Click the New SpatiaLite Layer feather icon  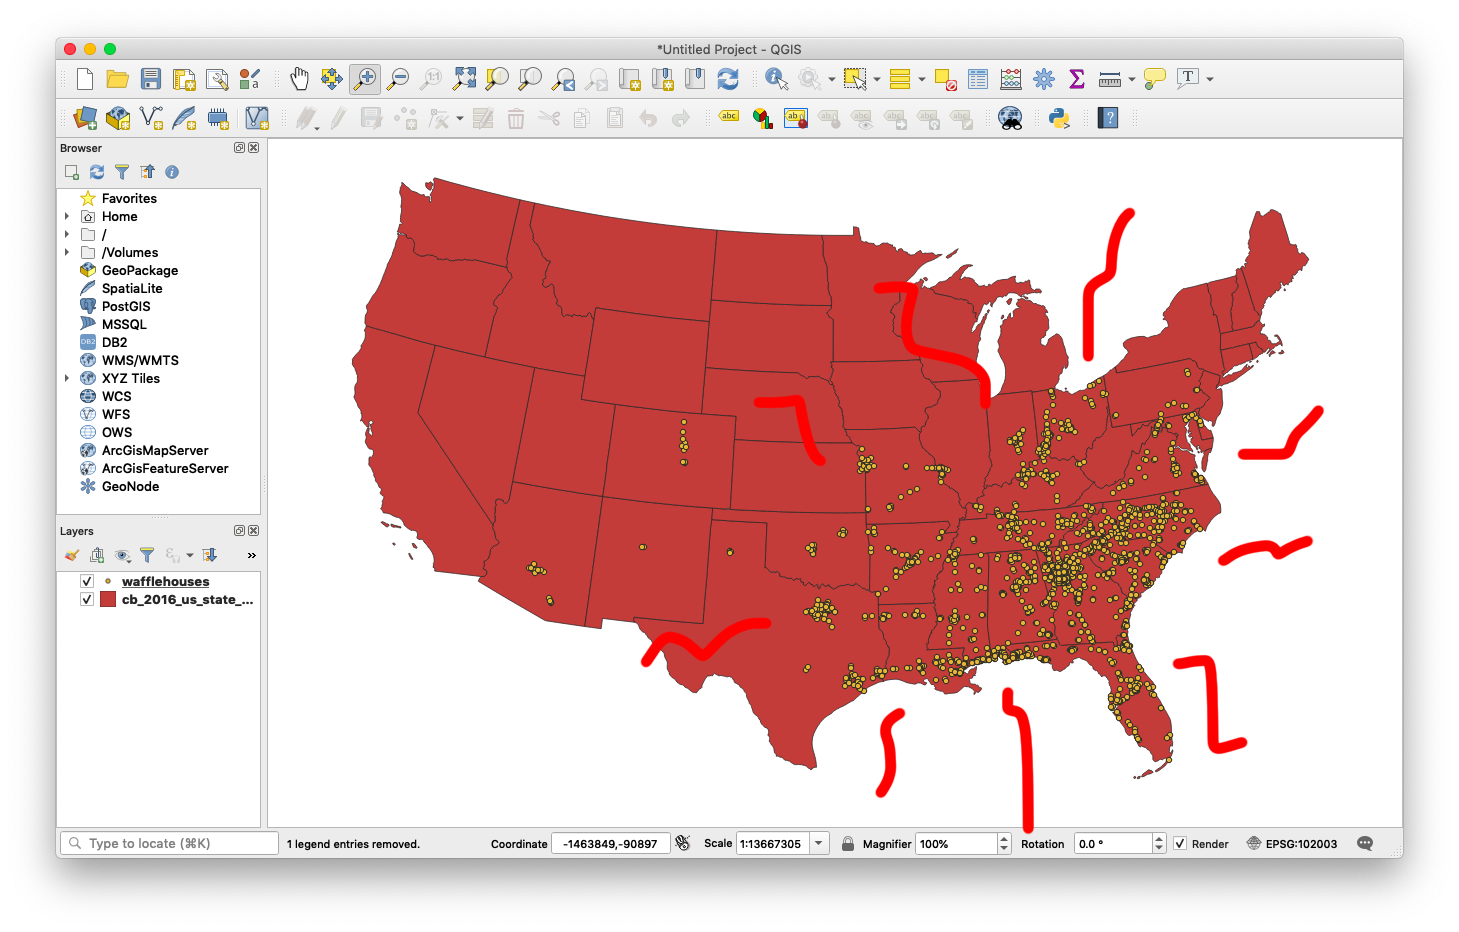(x=184, y=118)
